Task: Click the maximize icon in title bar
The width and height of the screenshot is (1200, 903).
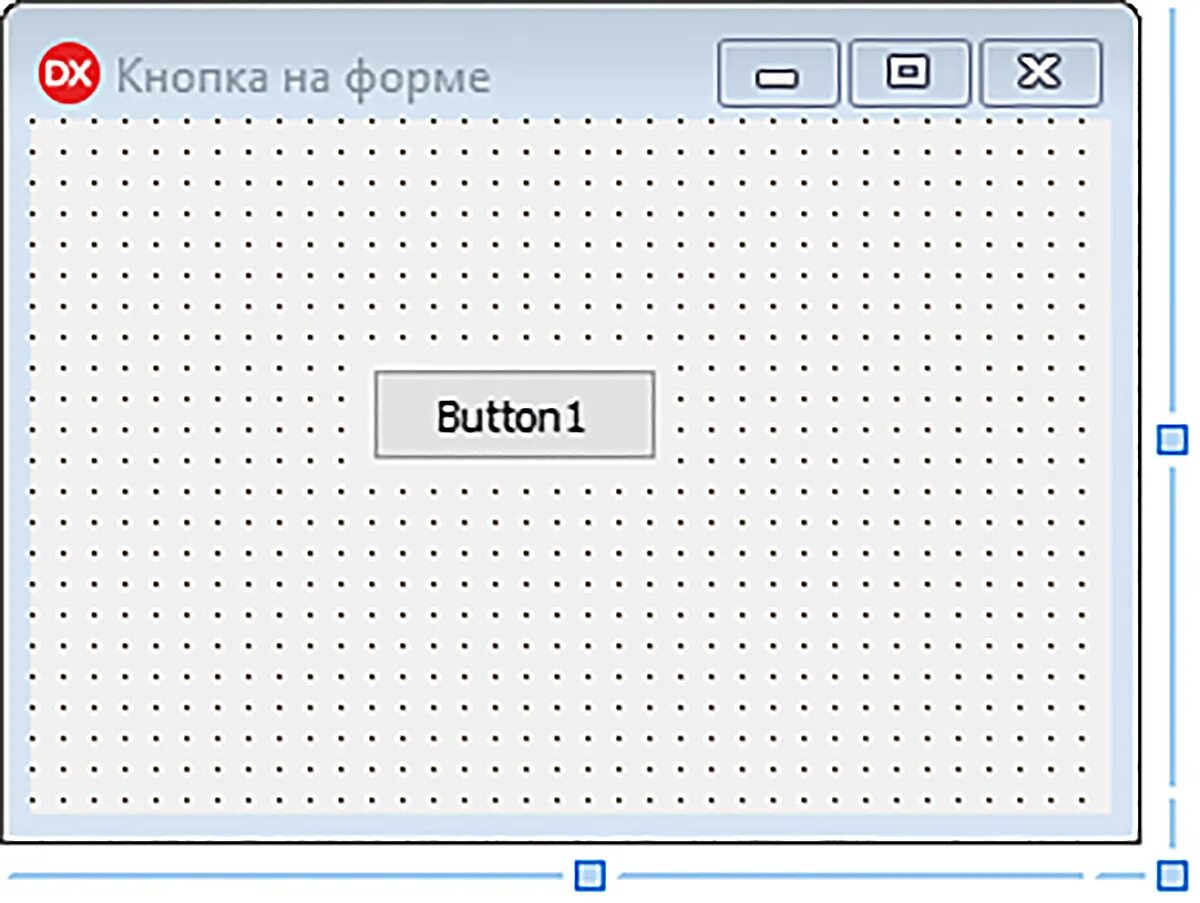Action: [x=909, y=73]
